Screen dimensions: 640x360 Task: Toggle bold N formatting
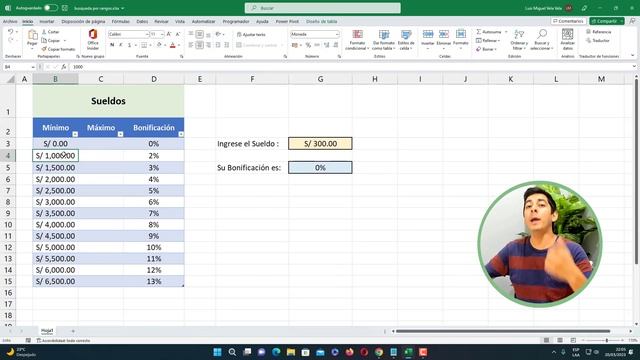(x=112, y=45)
